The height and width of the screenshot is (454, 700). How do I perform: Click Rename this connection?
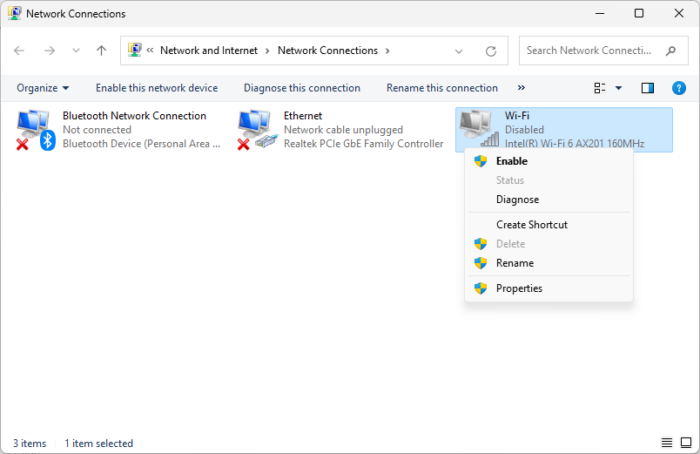pyautogui.click(x=441, y=88)
